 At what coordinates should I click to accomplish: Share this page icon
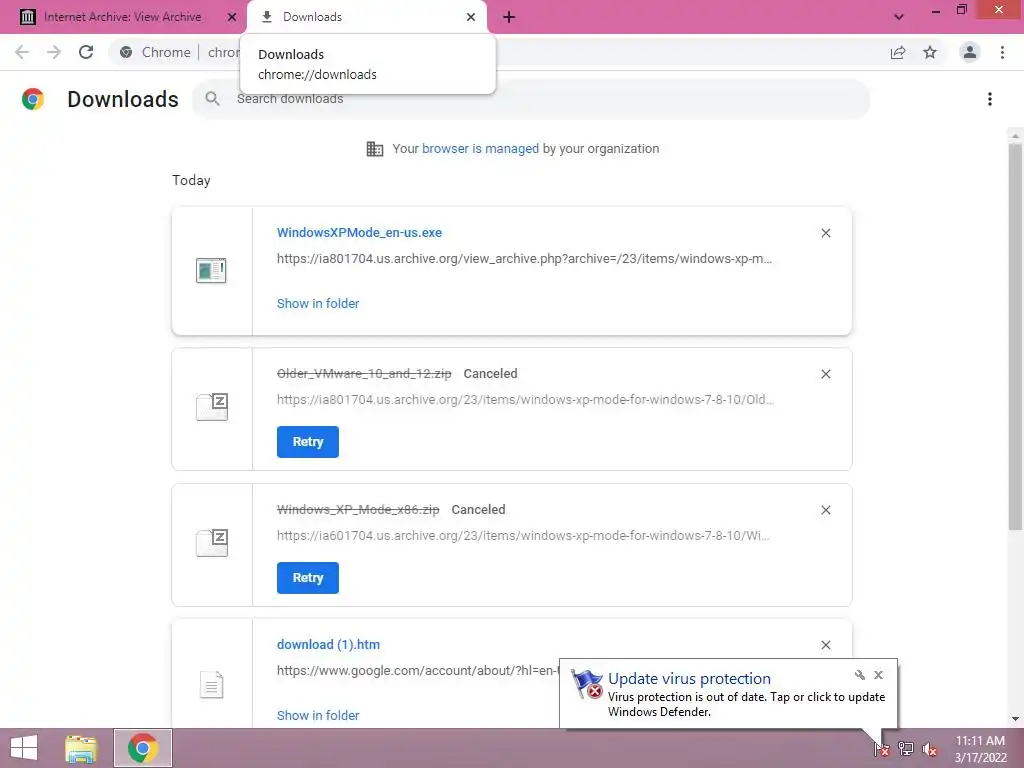898,52
